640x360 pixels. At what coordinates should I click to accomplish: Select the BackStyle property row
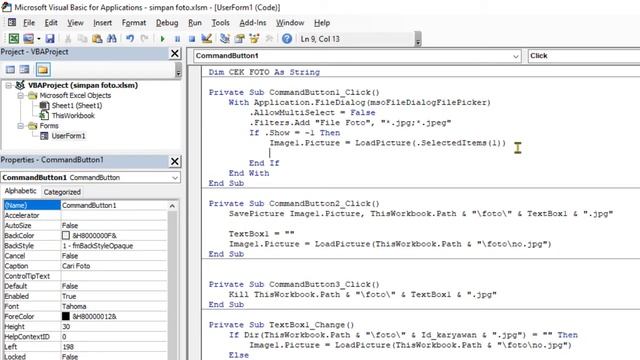(85, 246)
